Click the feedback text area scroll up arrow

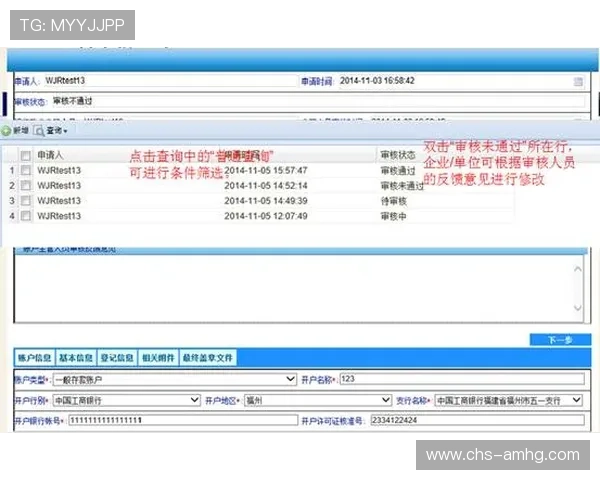point(578,269)
